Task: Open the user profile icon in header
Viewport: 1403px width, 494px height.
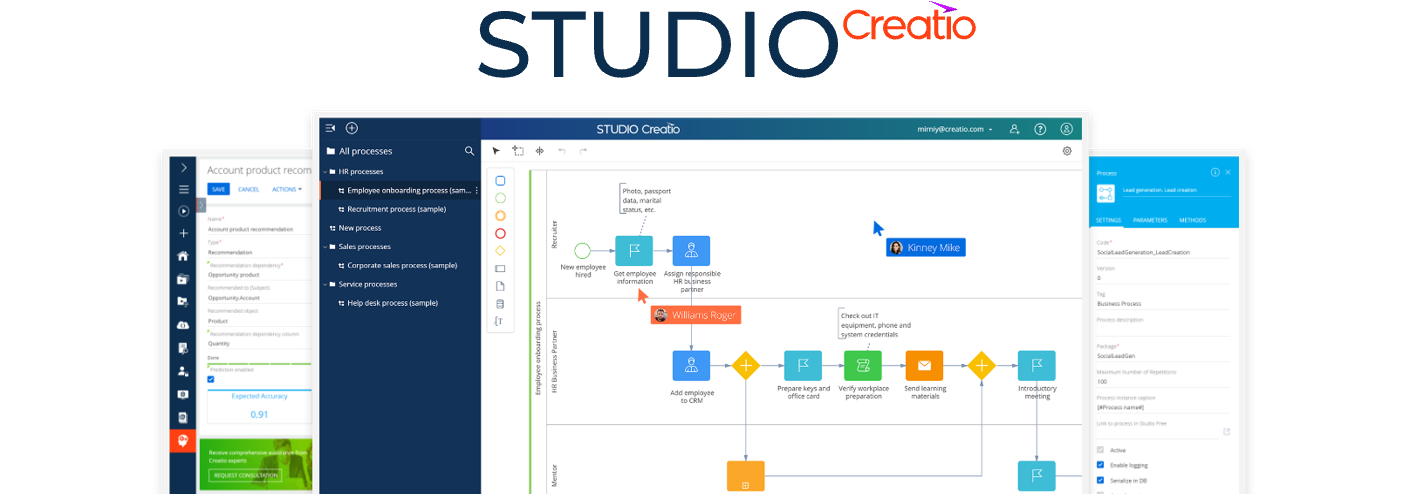Action: pos(1067,129)
